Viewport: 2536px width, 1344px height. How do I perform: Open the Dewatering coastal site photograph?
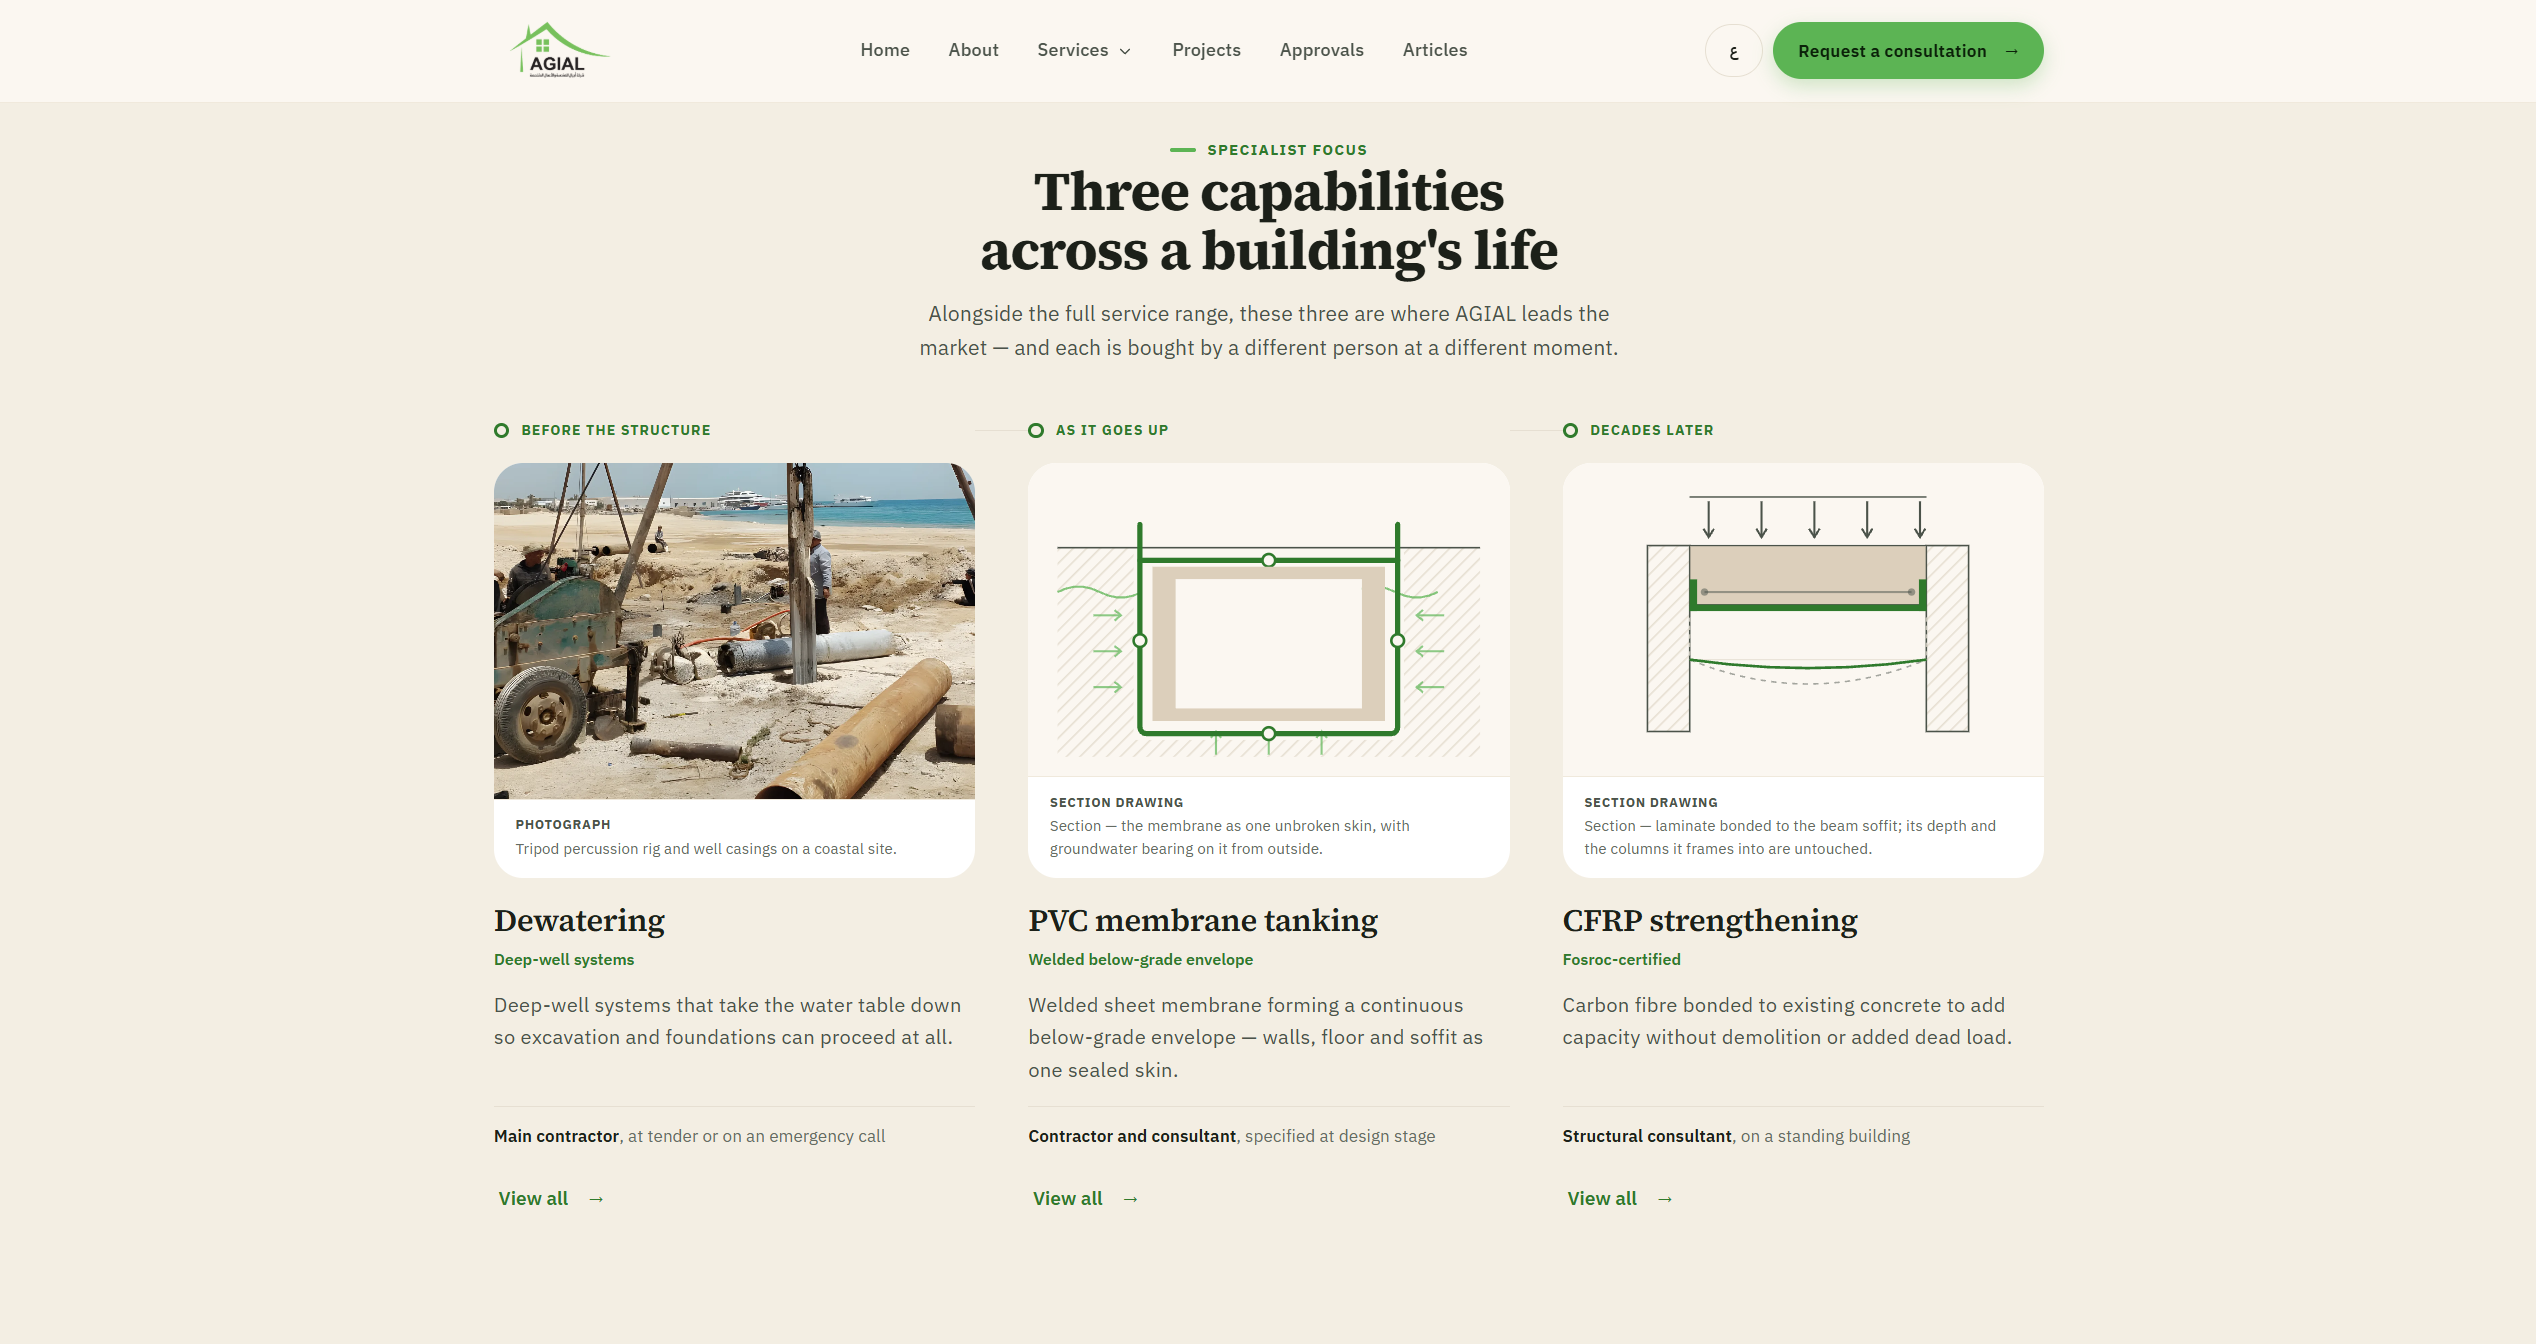[x=734, y=631]
